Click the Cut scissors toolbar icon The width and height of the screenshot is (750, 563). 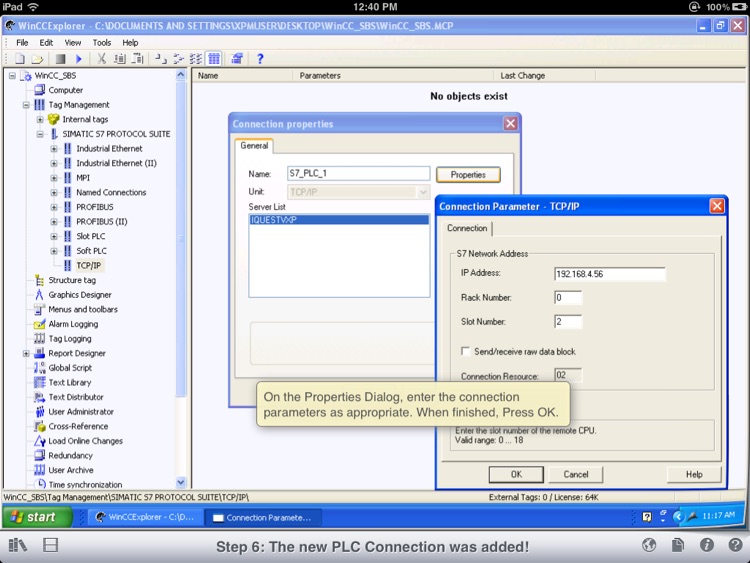point(101,59)
